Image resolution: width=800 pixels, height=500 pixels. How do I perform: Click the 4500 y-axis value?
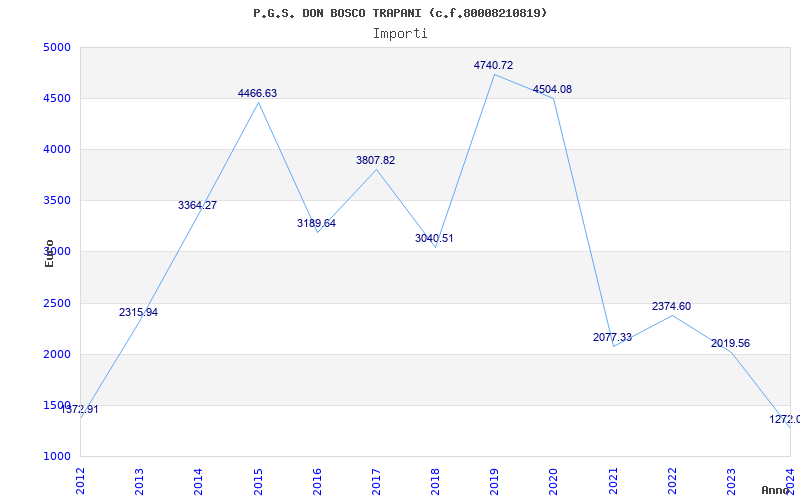(x=57, y=98)
